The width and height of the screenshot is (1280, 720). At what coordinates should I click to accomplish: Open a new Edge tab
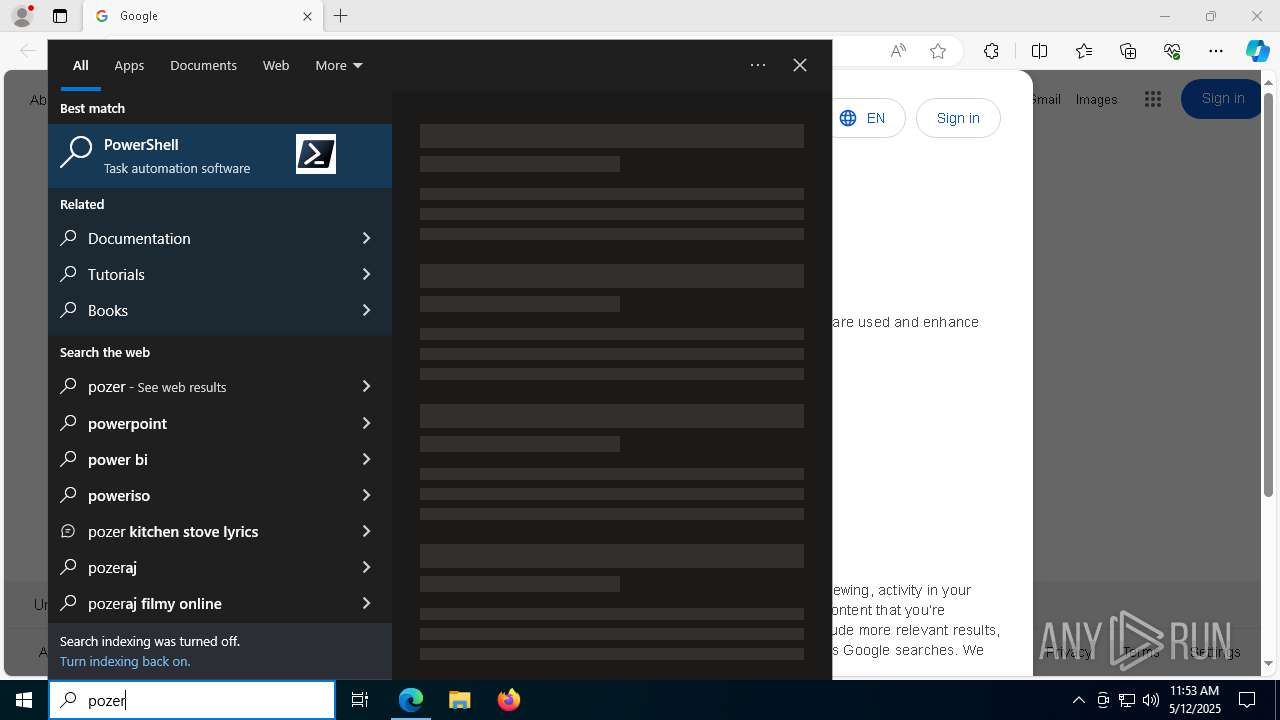[x=340, y=16]
